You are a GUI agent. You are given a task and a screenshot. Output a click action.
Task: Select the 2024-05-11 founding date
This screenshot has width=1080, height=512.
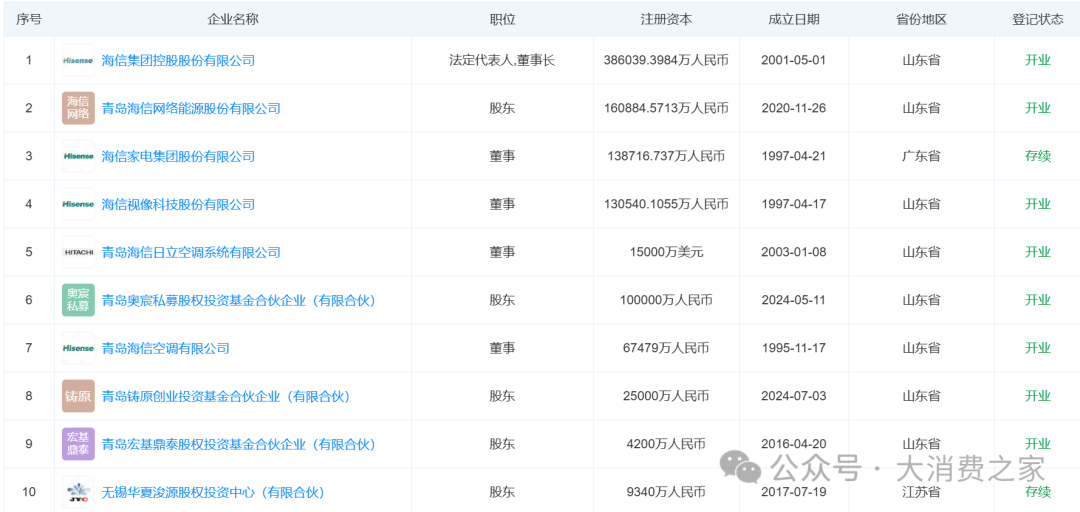pos(793,300)
